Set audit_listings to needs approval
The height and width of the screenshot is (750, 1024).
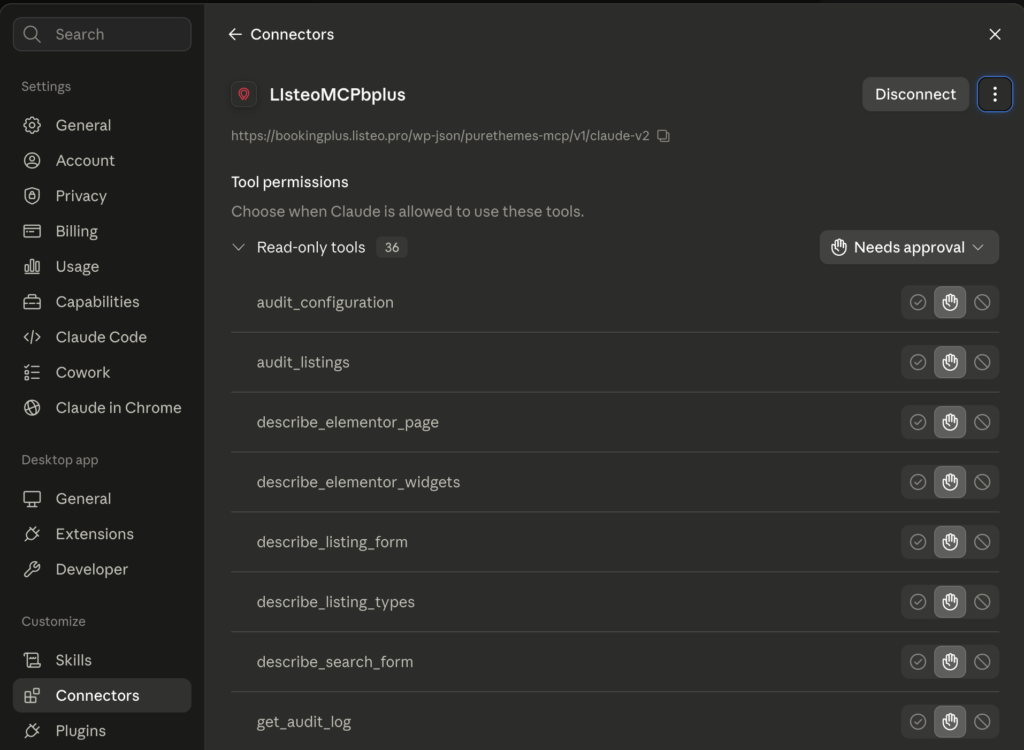(x=950, y=363)
